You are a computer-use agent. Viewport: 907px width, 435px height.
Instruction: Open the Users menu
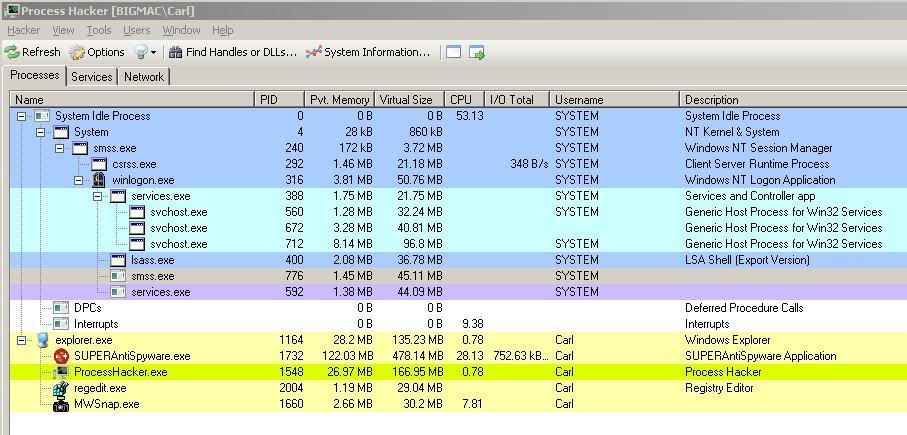tap(137, 30)
